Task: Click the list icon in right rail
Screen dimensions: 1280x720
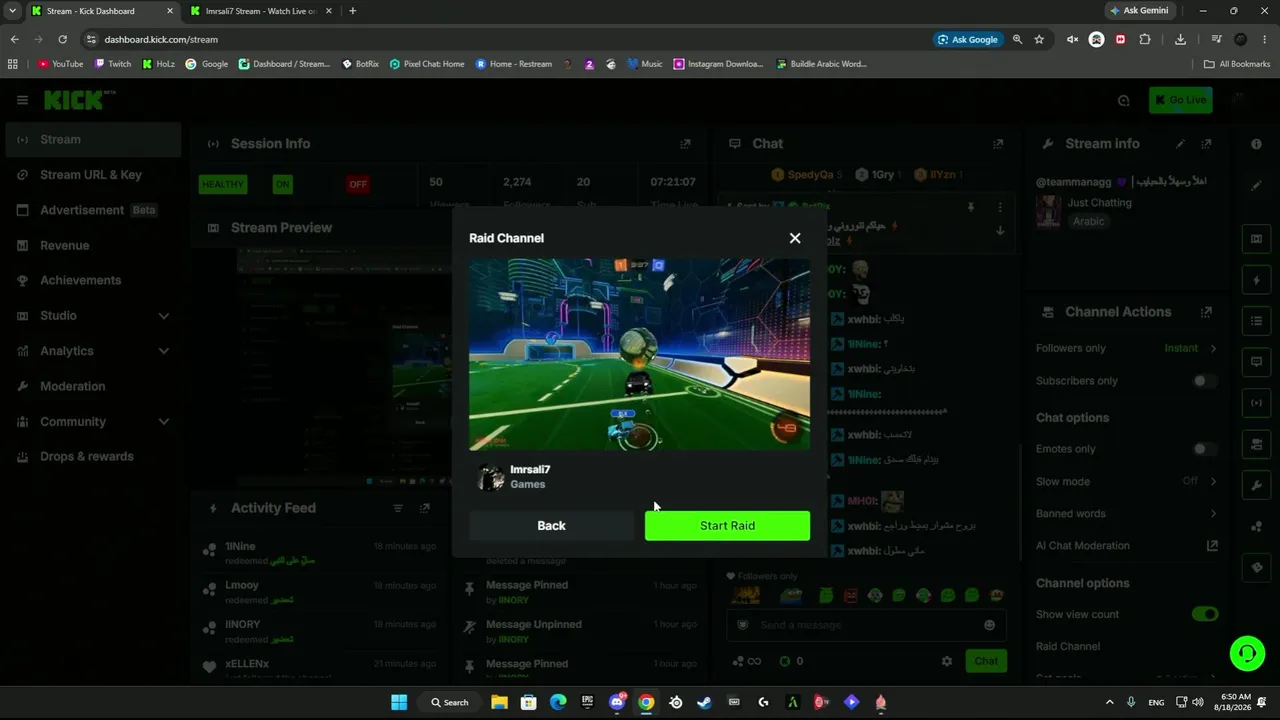Action: click(x=1257, y=321)
